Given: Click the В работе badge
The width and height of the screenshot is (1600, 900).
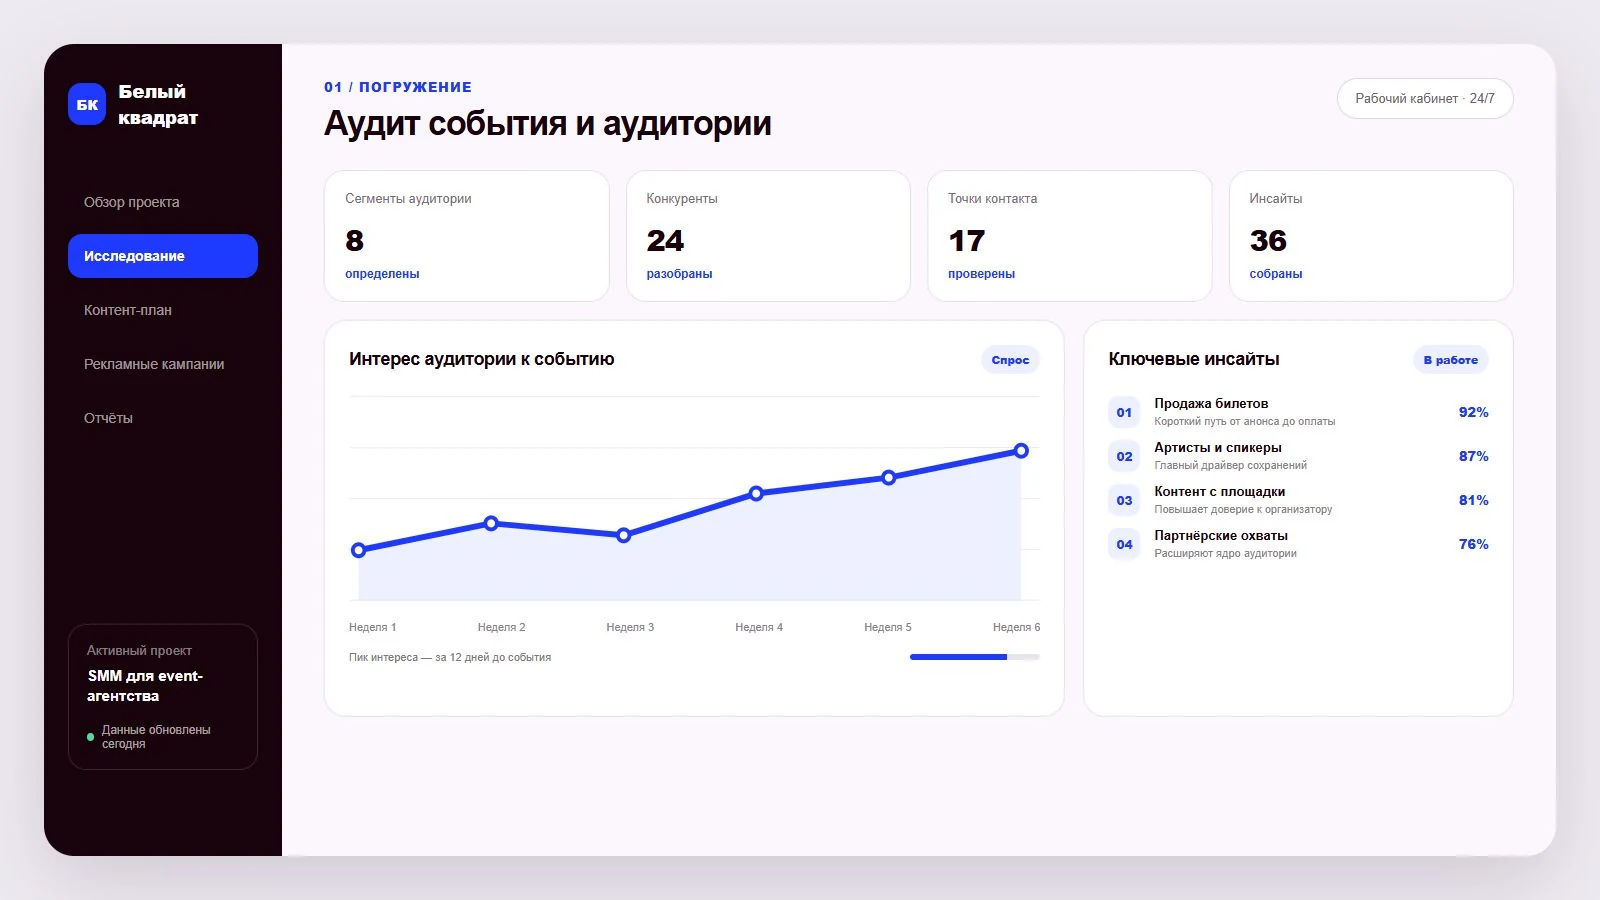Looking at the screenshot, I should tap(1450, 360).
